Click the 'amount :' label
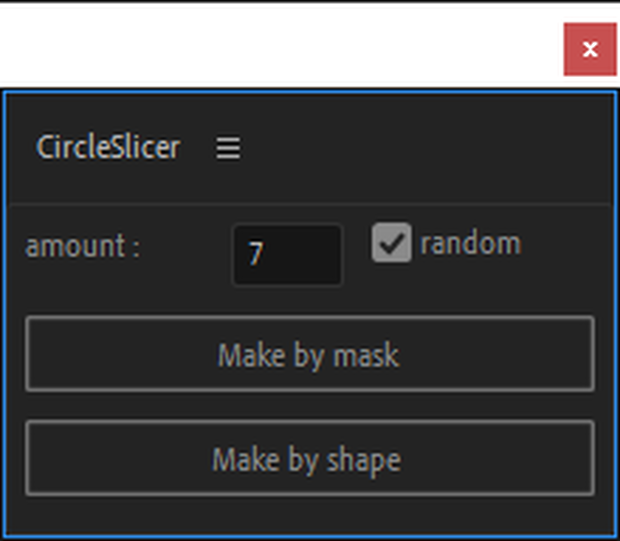The height and width of the screenshot is (541, 620). pyautogui.click(x=83, y=246)
